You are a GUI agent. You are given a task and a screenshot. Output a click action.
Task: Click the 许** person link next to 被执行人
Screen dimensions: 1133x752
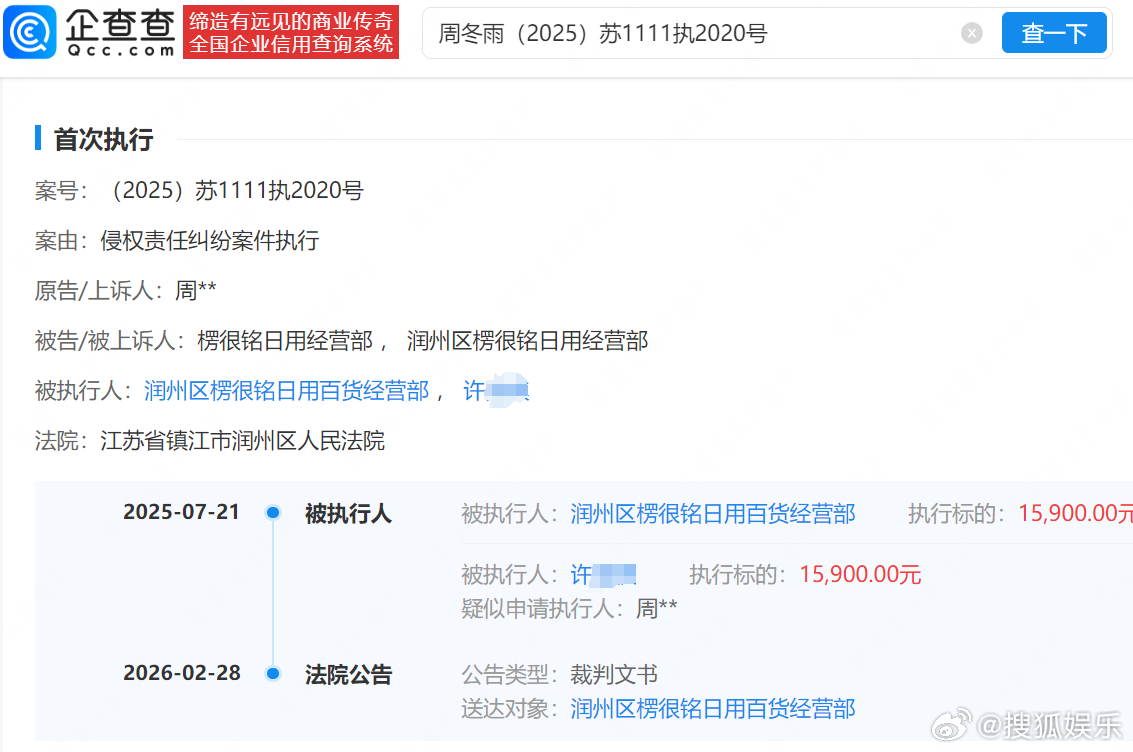497,390
